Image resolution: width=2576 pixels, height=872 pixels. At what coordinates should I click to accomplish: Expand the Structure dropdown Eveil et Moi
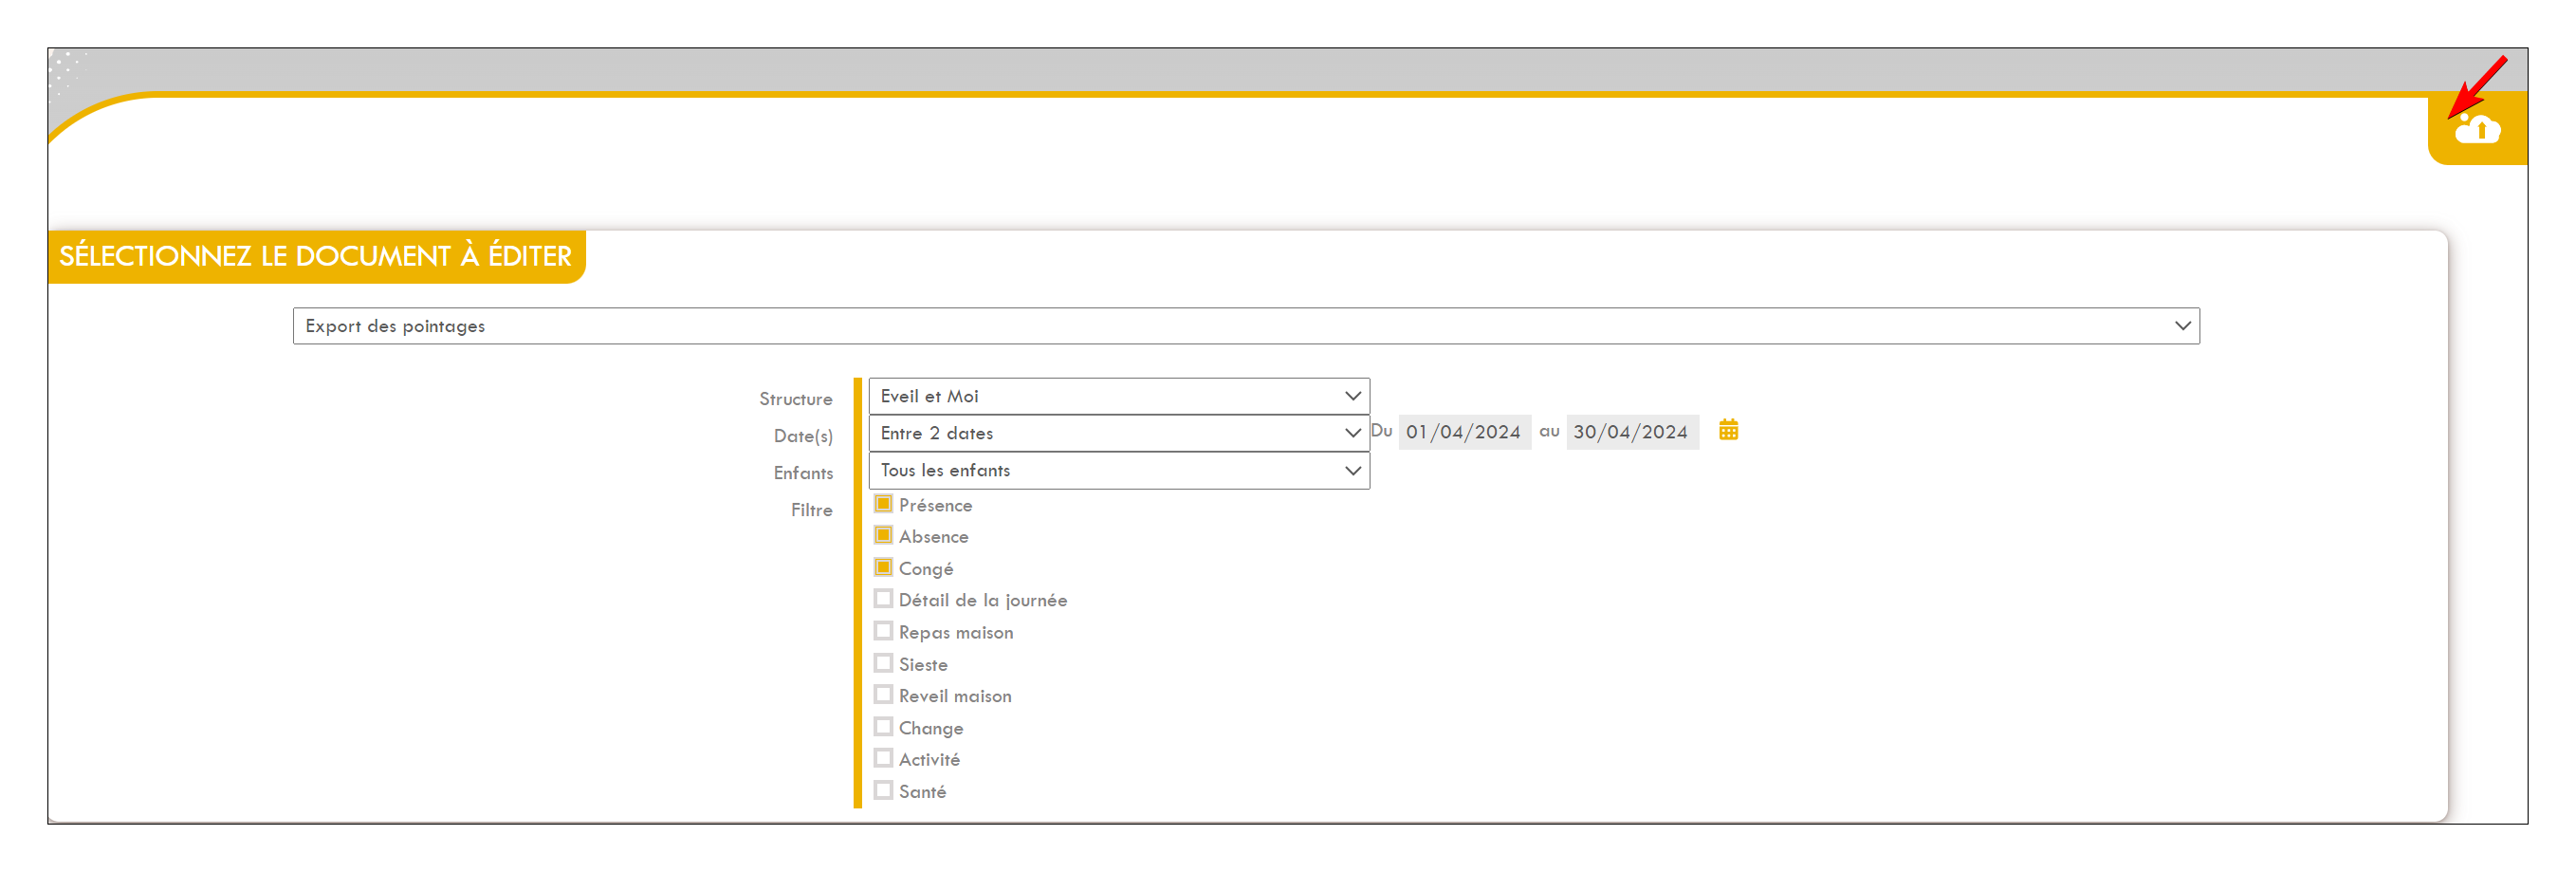coord(1118,396)
